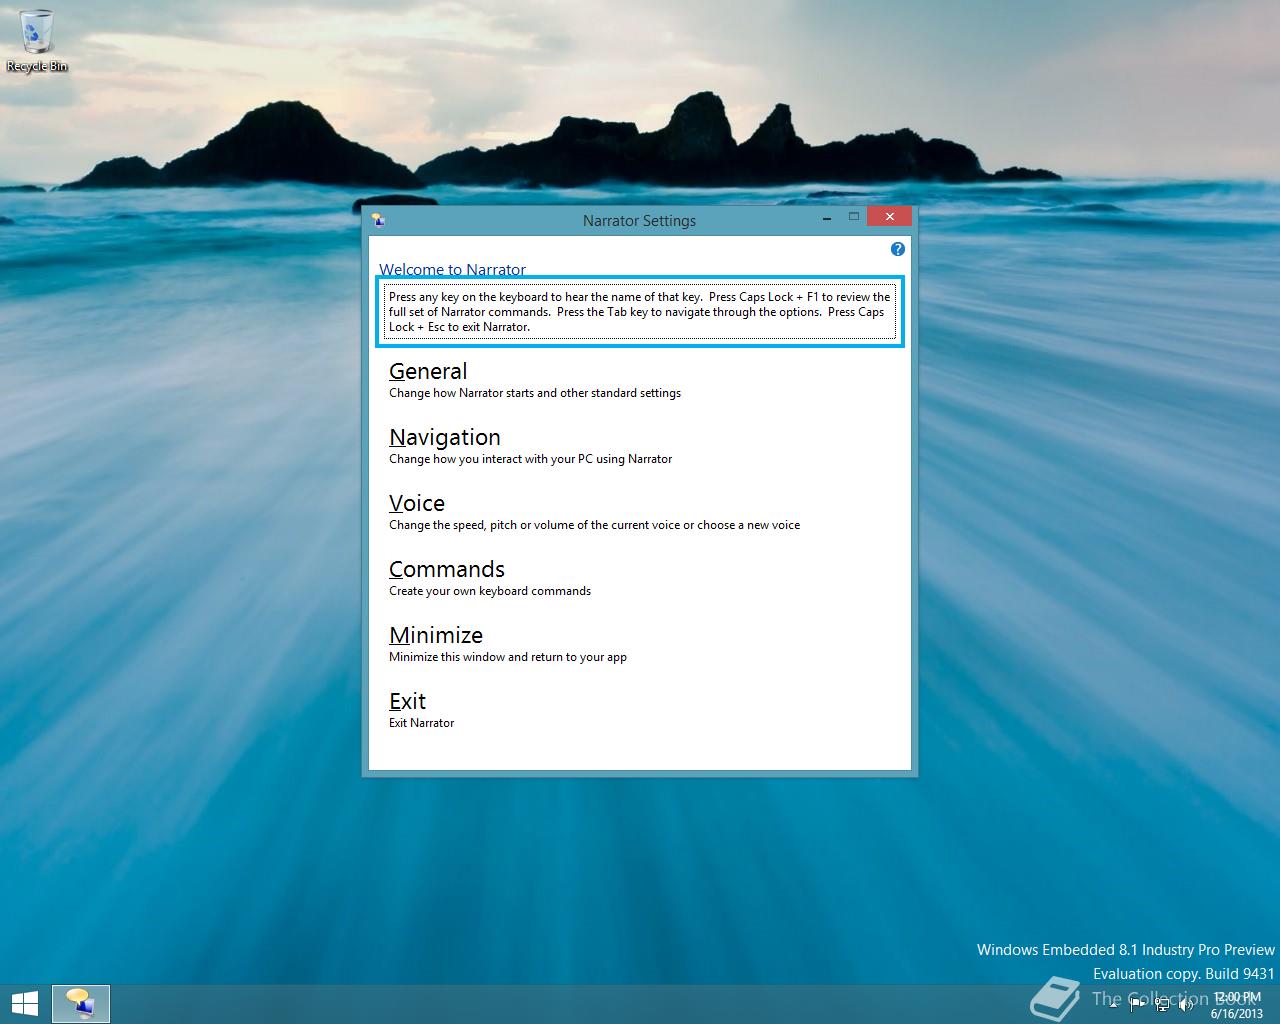The width and height of the screenshot is (1280, 1024).
Task: Click the 'Welcome to Narrator' heading
Action: tap(452, 269)
